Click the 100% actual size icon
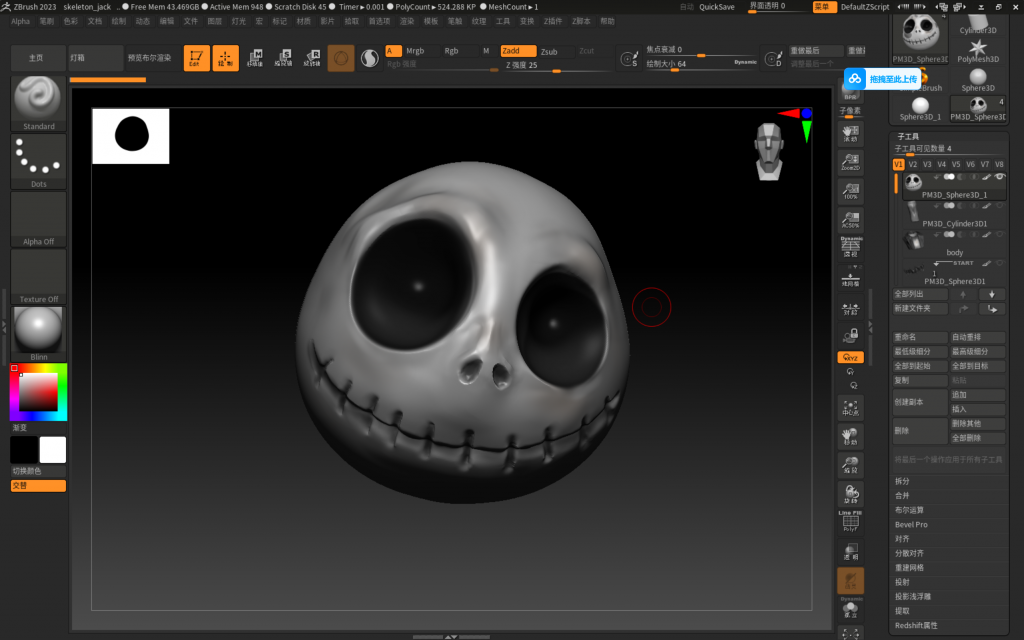Viewport: 1024px width, 640px height. pyautogui.click(x=850, y=191)
